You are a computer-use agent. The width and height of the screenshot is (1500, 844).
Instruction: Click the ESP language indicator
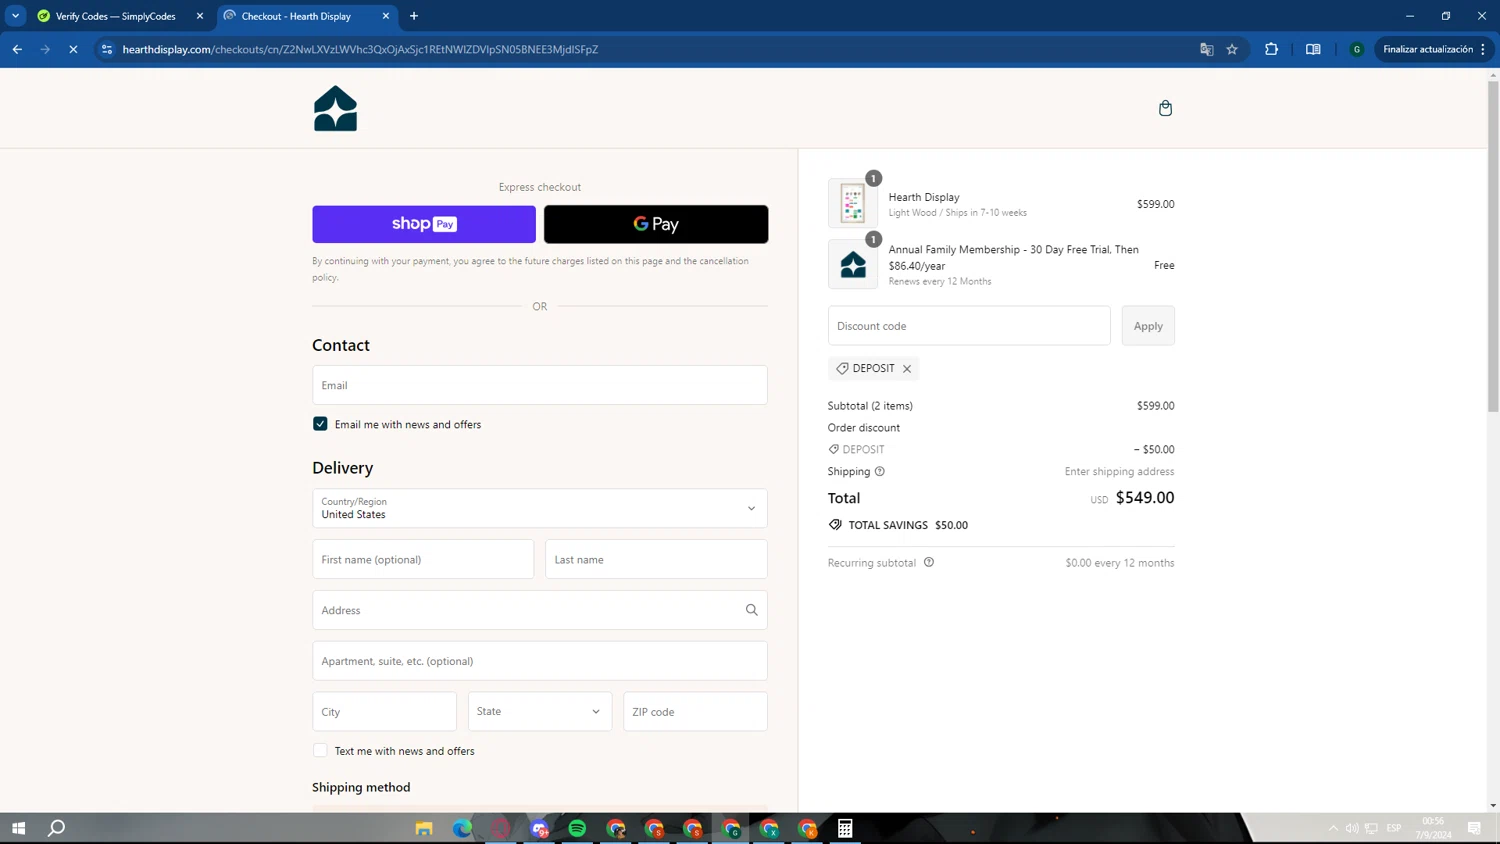pos(1394,828)
